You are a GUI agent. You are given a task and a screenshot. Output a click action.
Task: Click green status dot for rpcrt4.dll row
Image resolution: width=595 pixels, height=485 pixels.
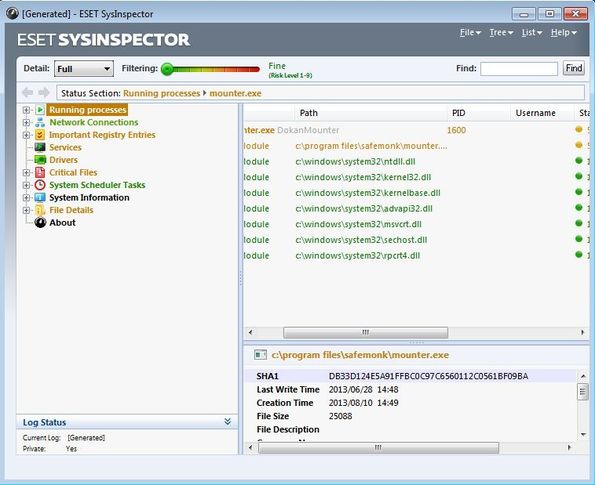(579, 254)
